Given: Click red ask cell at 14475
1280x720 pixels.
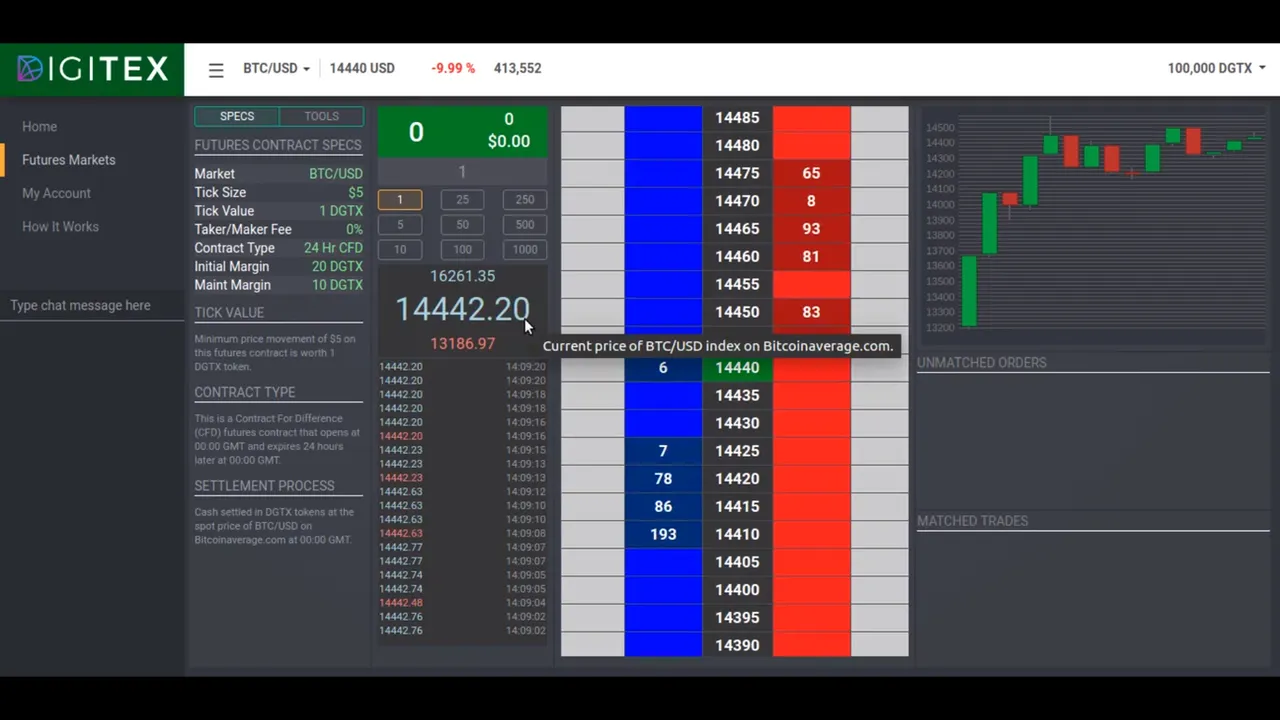Looking at the screenshot, I should tap(811, 173).
